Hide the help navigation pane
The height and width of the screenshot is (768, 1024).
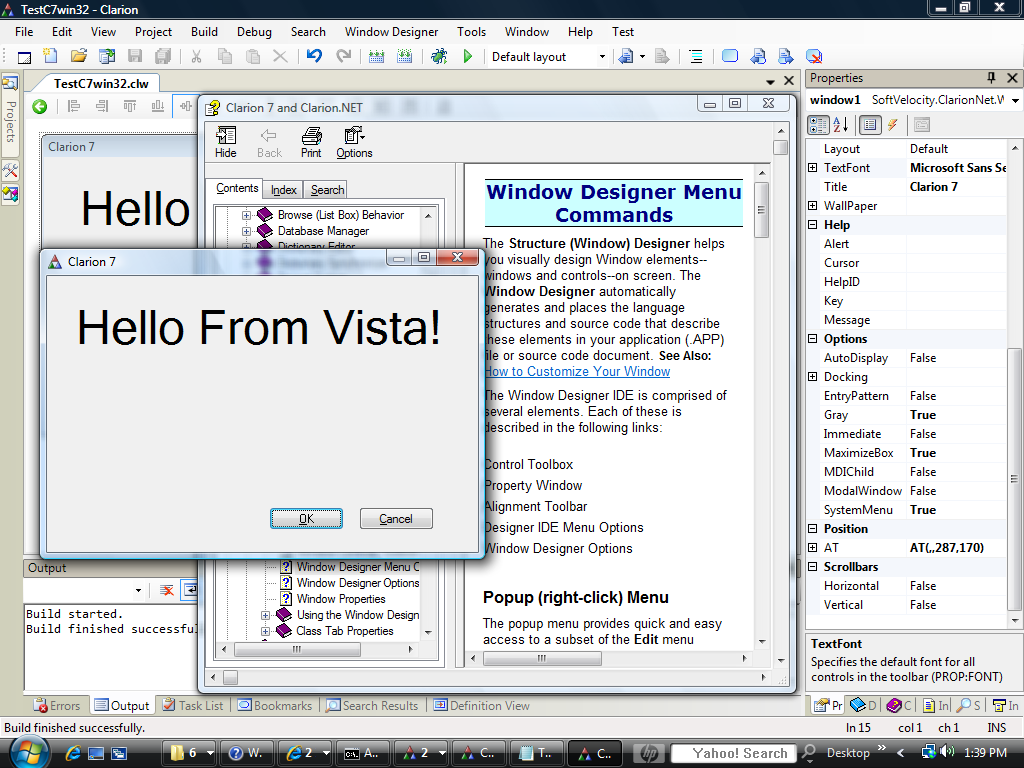click(x=226, y=143)
